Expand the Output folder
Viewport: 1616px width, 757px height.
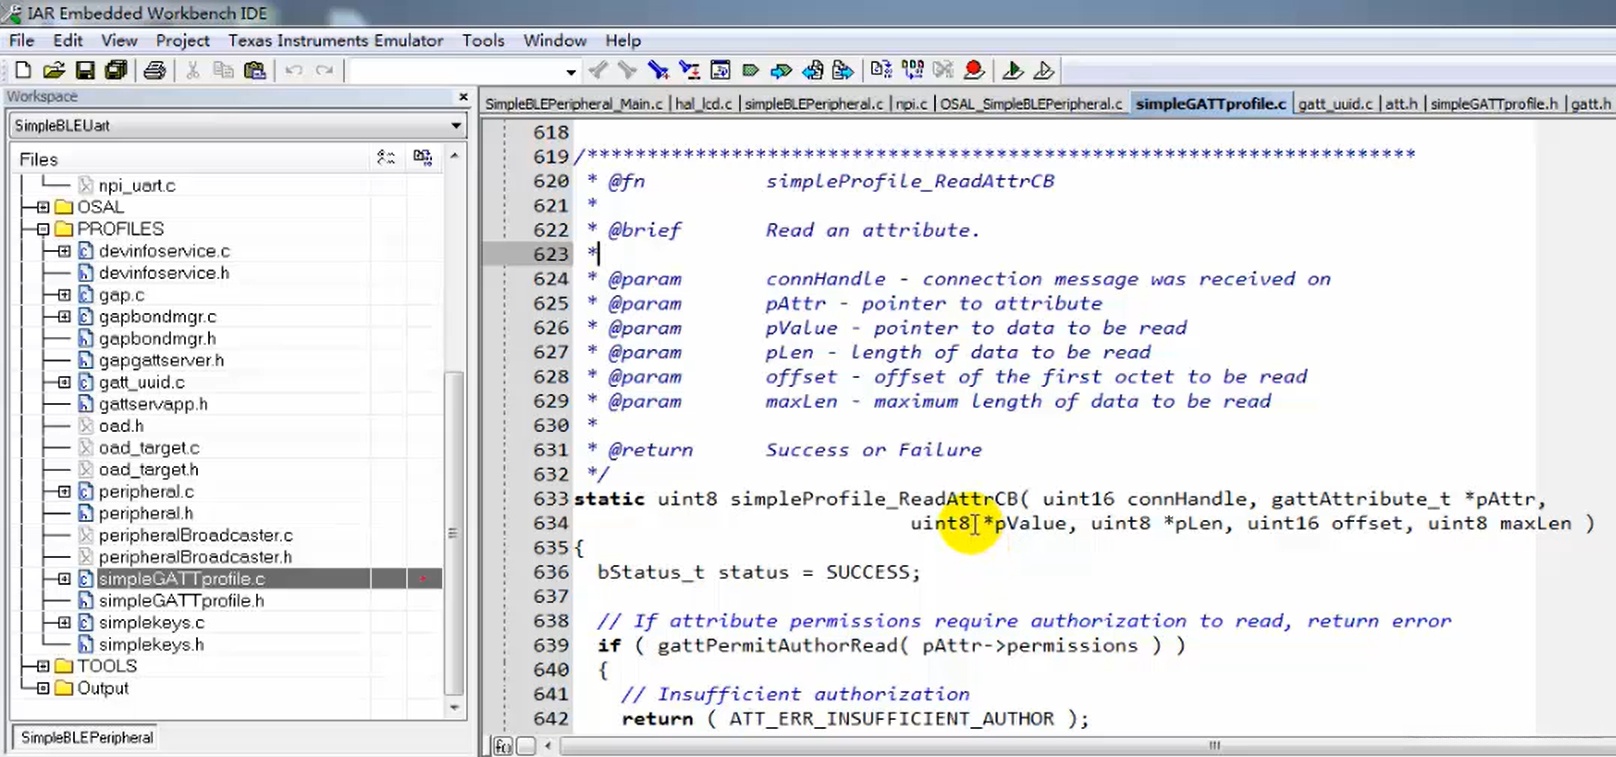tap(43, 688)
